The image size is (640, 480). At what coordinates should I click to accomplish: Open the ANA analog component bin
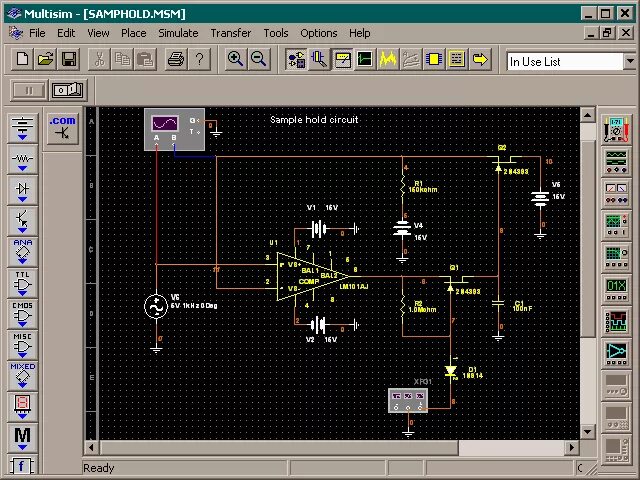point(22,252)
